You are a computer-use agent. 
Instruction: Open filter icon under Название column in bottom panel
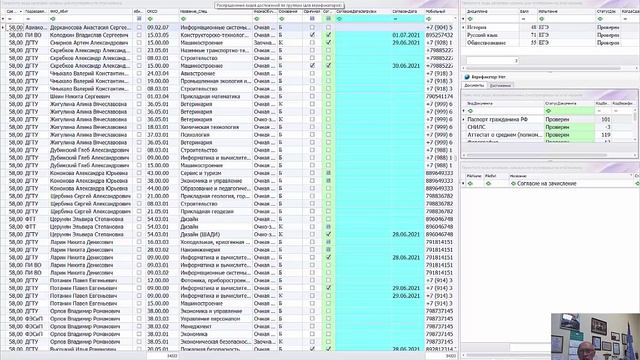pyautogui.click(x=513, y=184)
